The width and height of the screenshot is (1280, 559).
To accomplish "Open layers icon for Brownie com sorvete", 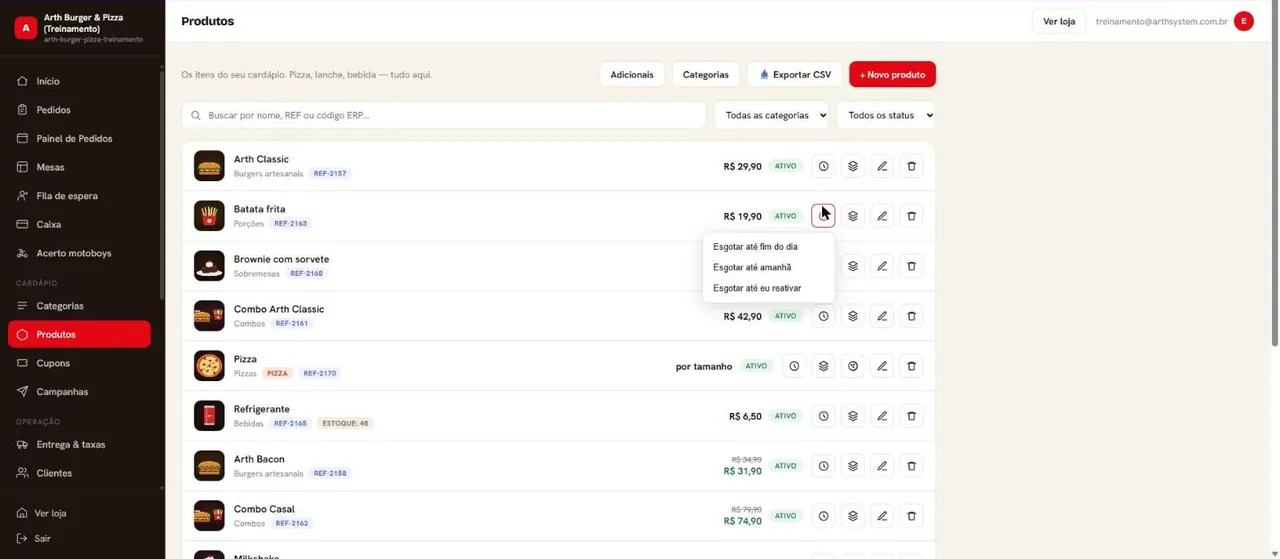I will (853, 266).
